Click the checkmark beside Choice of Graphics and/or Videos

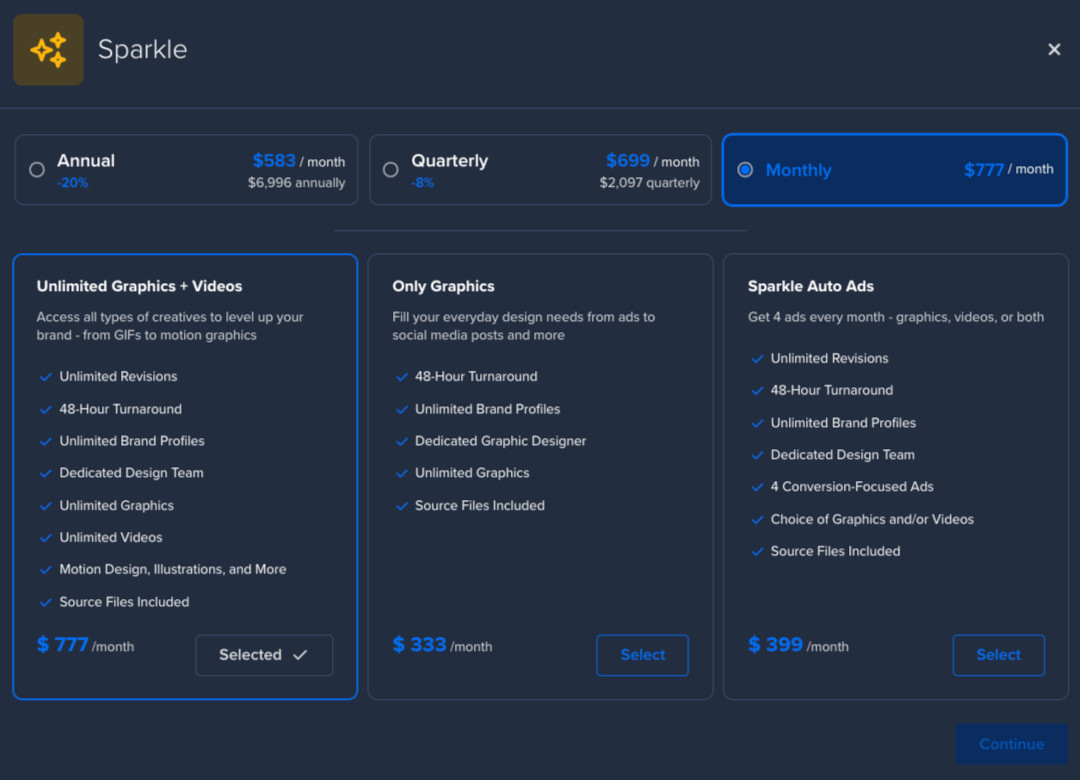click(x=757, y=520)
